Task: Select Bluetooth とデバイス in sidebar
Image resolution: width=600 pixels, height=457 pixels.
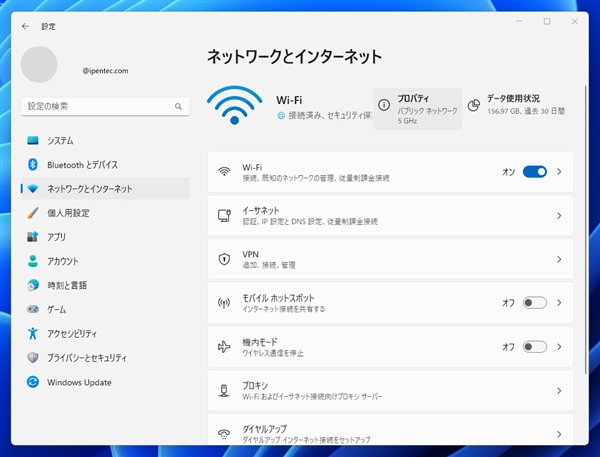Action: click(x=105, y=165)
